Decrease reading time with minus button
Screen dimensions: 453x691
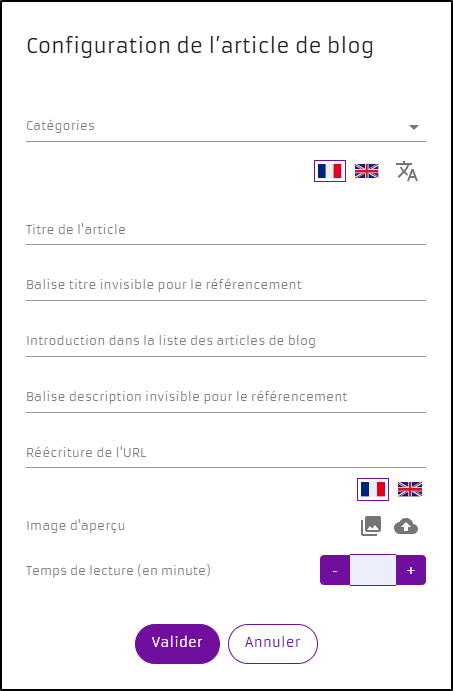(335, 570)
